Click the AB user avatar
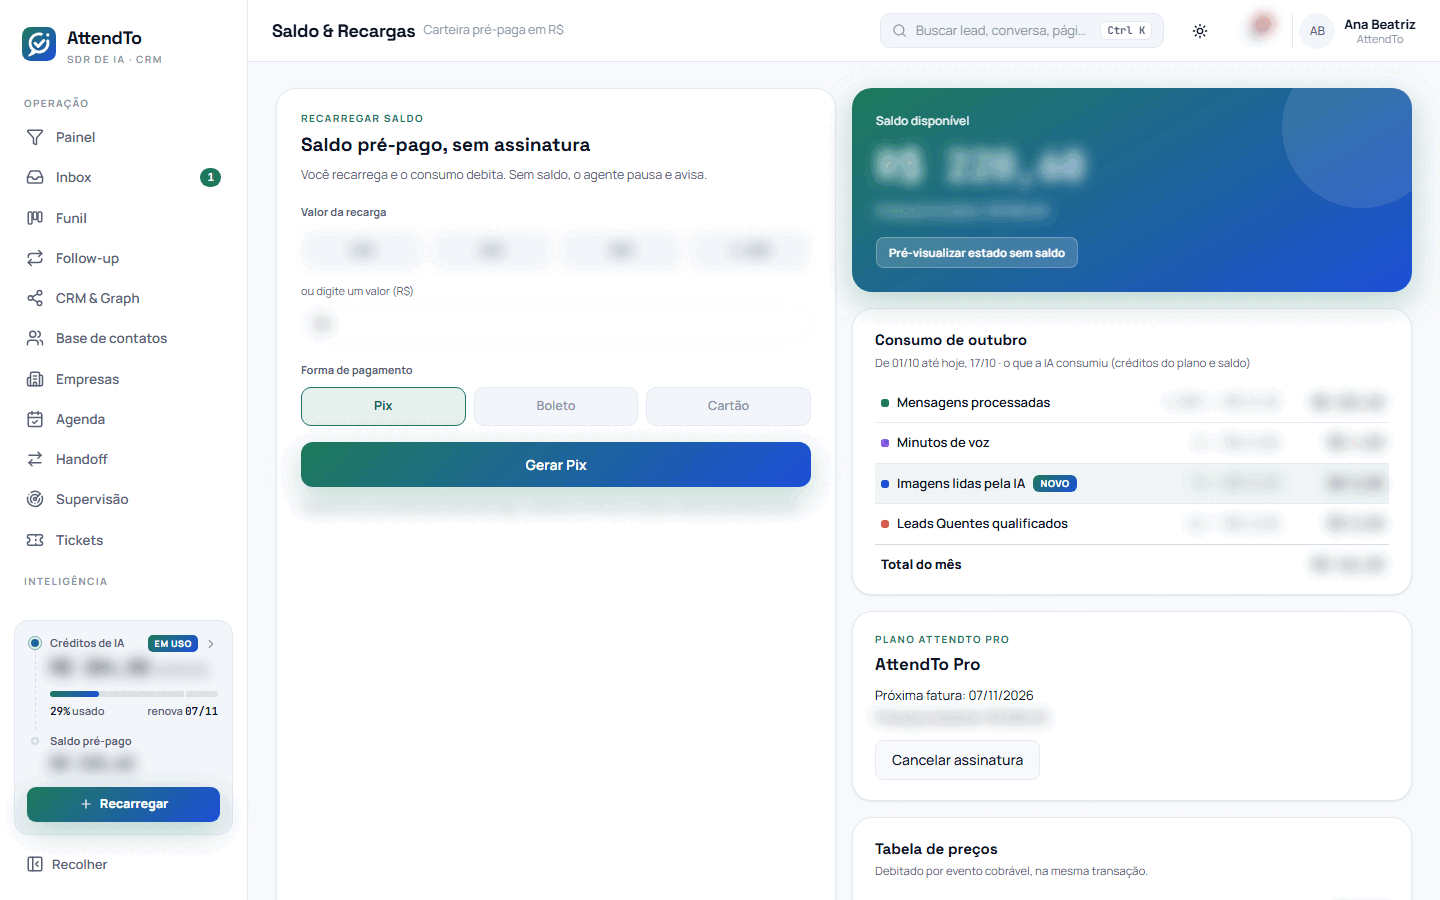Viewport: 1440px width, 900px height. point(1317,31)
